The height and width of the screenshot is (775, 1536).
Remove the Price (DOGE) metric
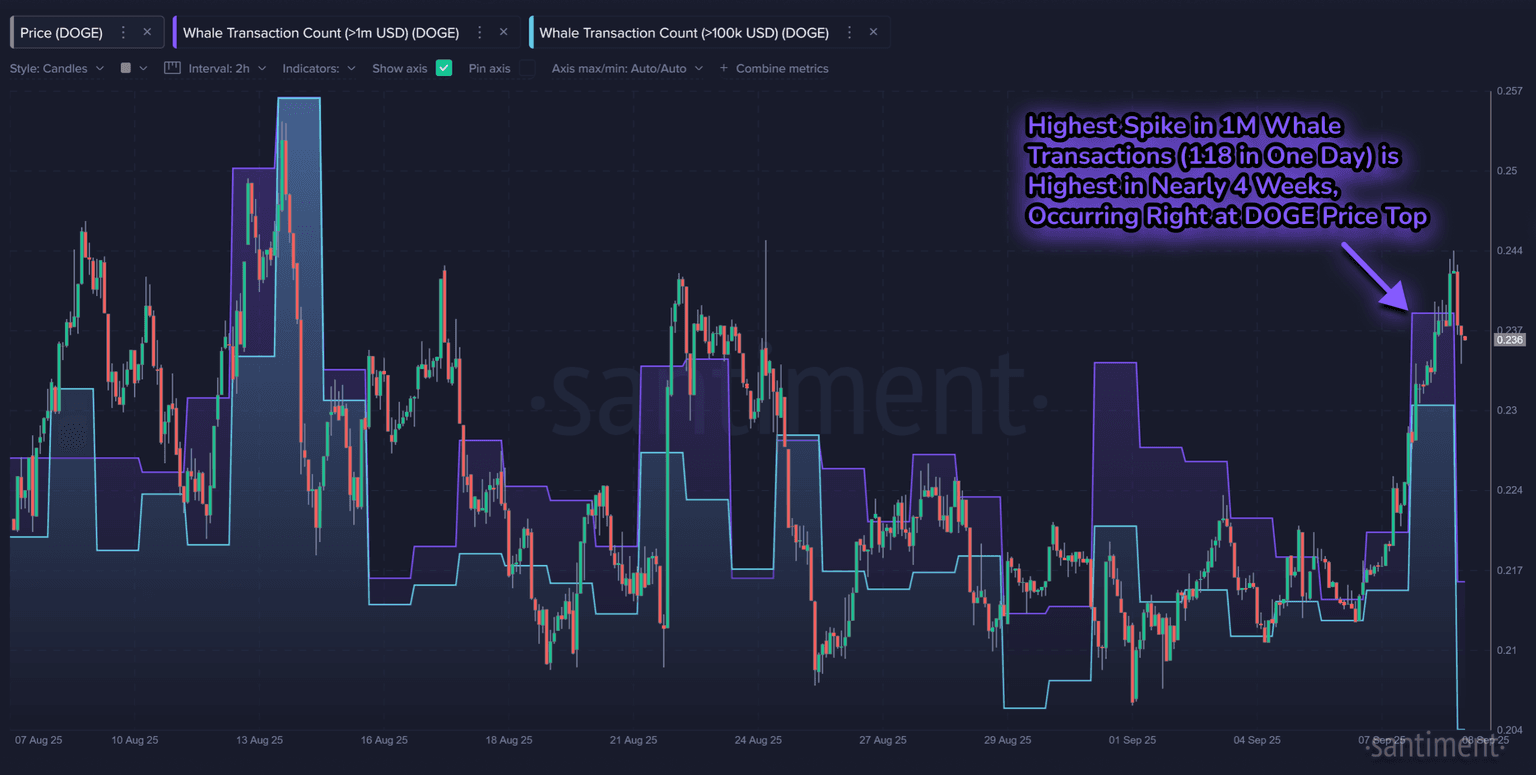coord(147,33)
